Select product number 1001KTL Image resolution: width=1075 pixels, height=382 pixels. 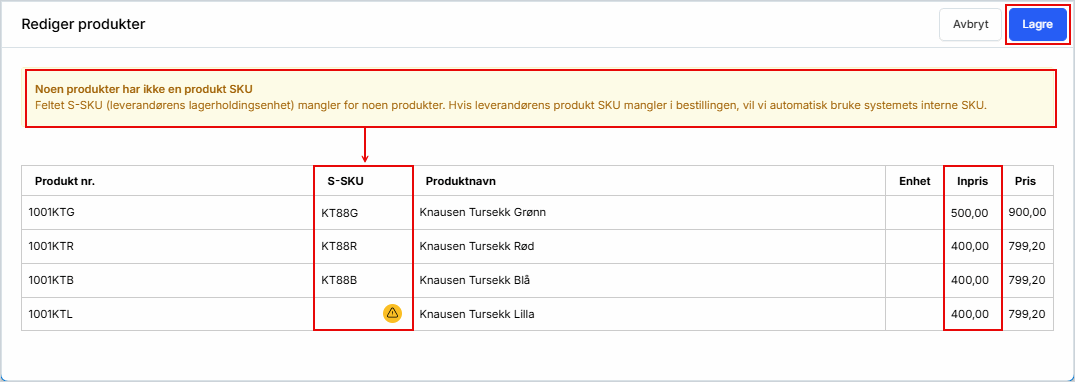pos(50,313)
